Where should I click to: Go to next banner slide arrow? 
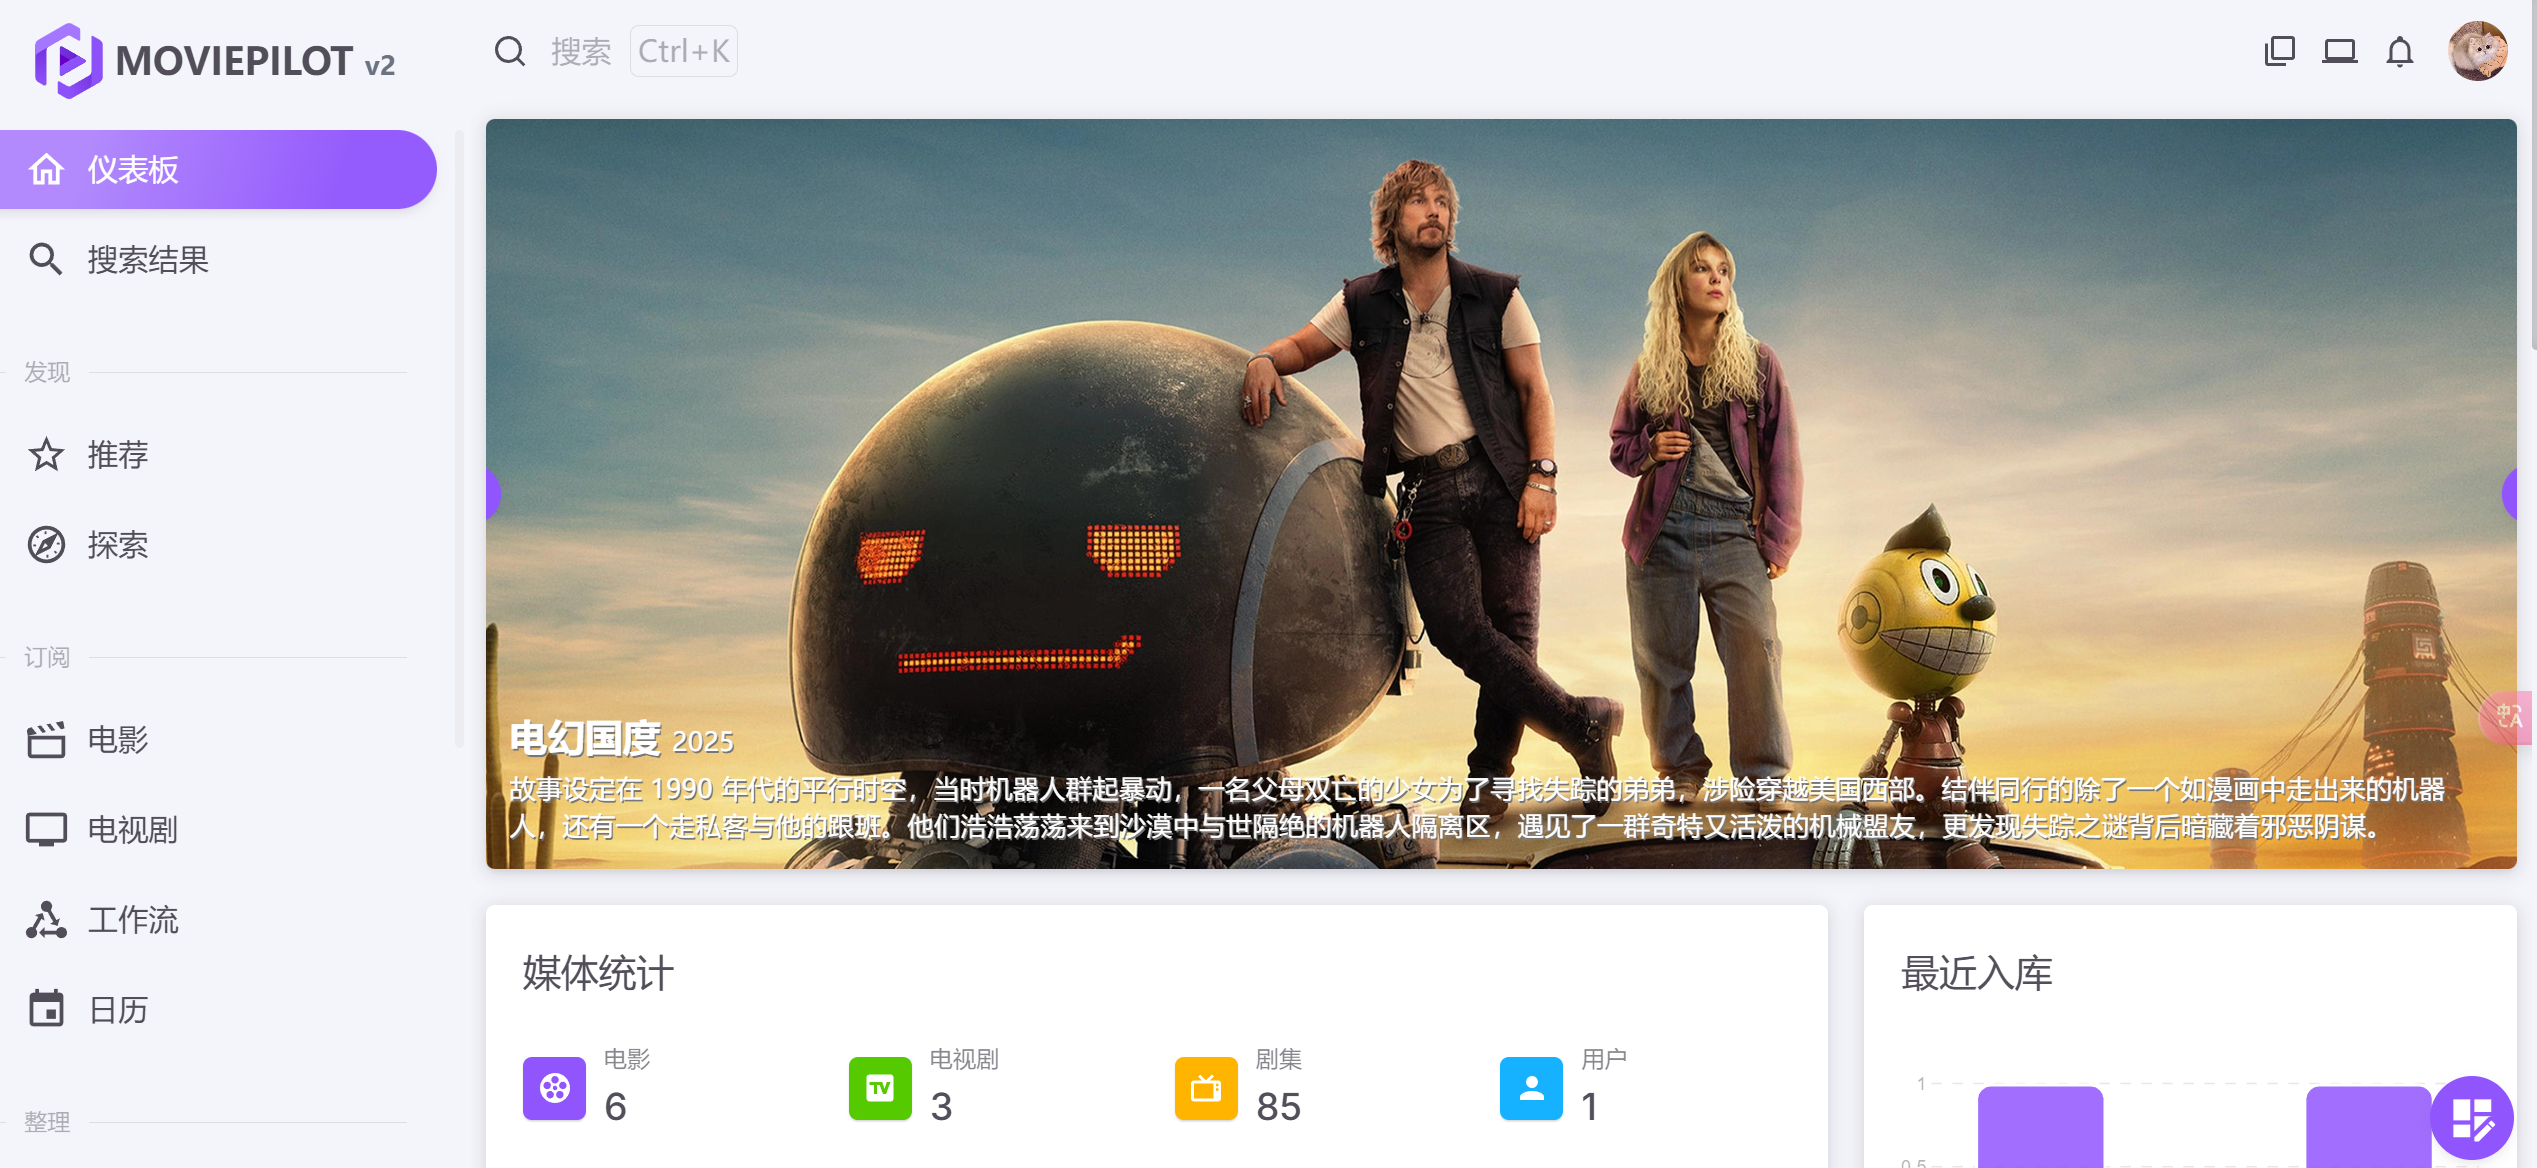pyautogui.click(x=2510, y=493)
